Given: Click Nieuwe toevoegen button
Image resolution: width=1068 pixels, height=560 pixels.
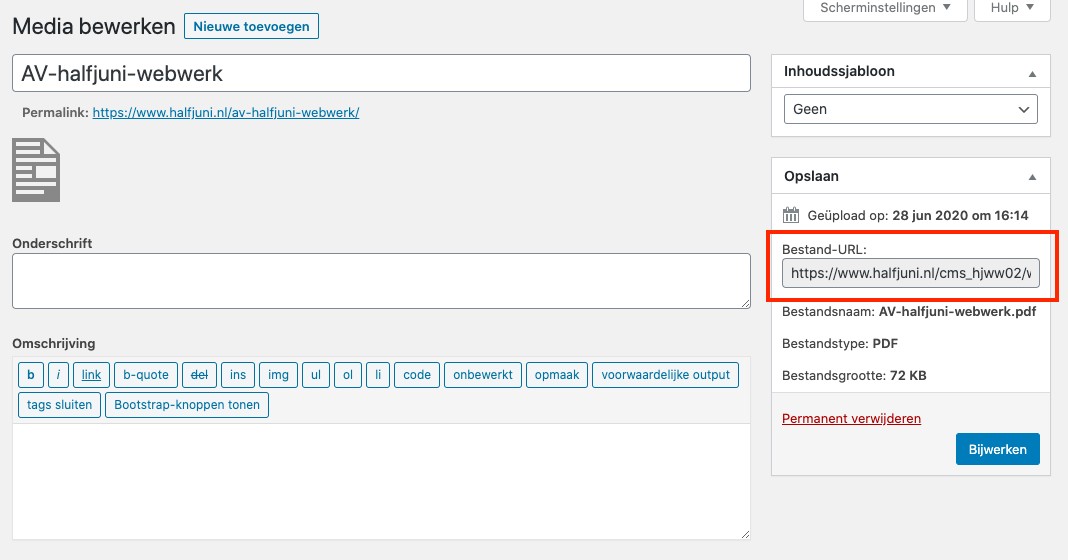Looking at the screenshot, I should [251, 27].
